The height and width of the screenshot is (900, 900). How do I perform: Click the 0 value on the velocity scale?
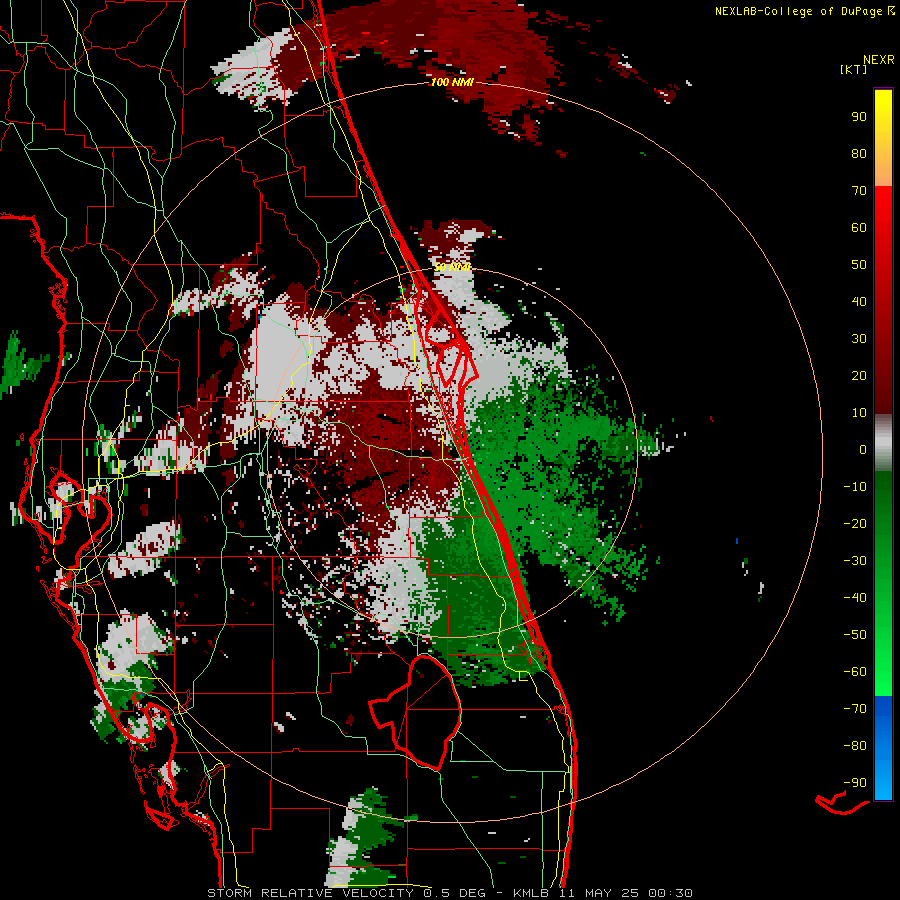(x=863, y=449)
